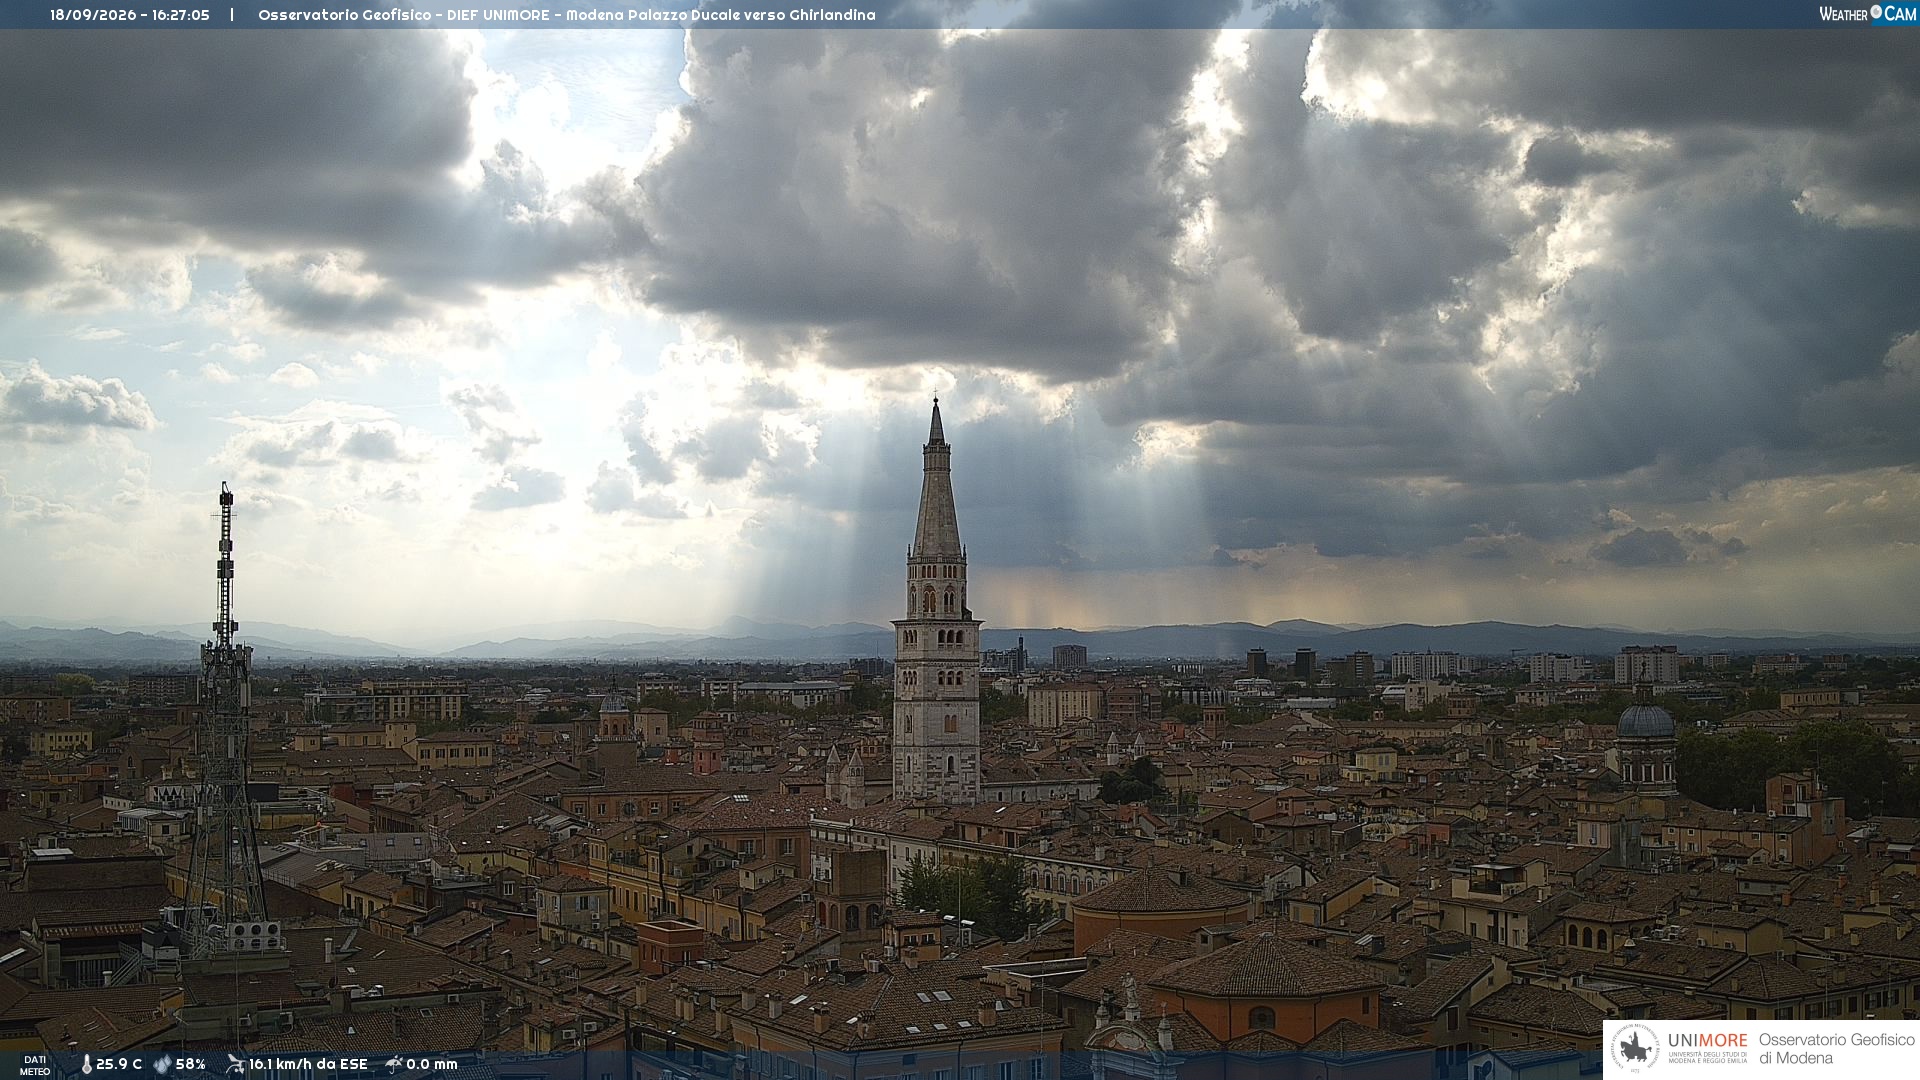Click the 0.0 mm rainfall value
This screenshot has width=1920, height=1080.
pos(432,1064)
